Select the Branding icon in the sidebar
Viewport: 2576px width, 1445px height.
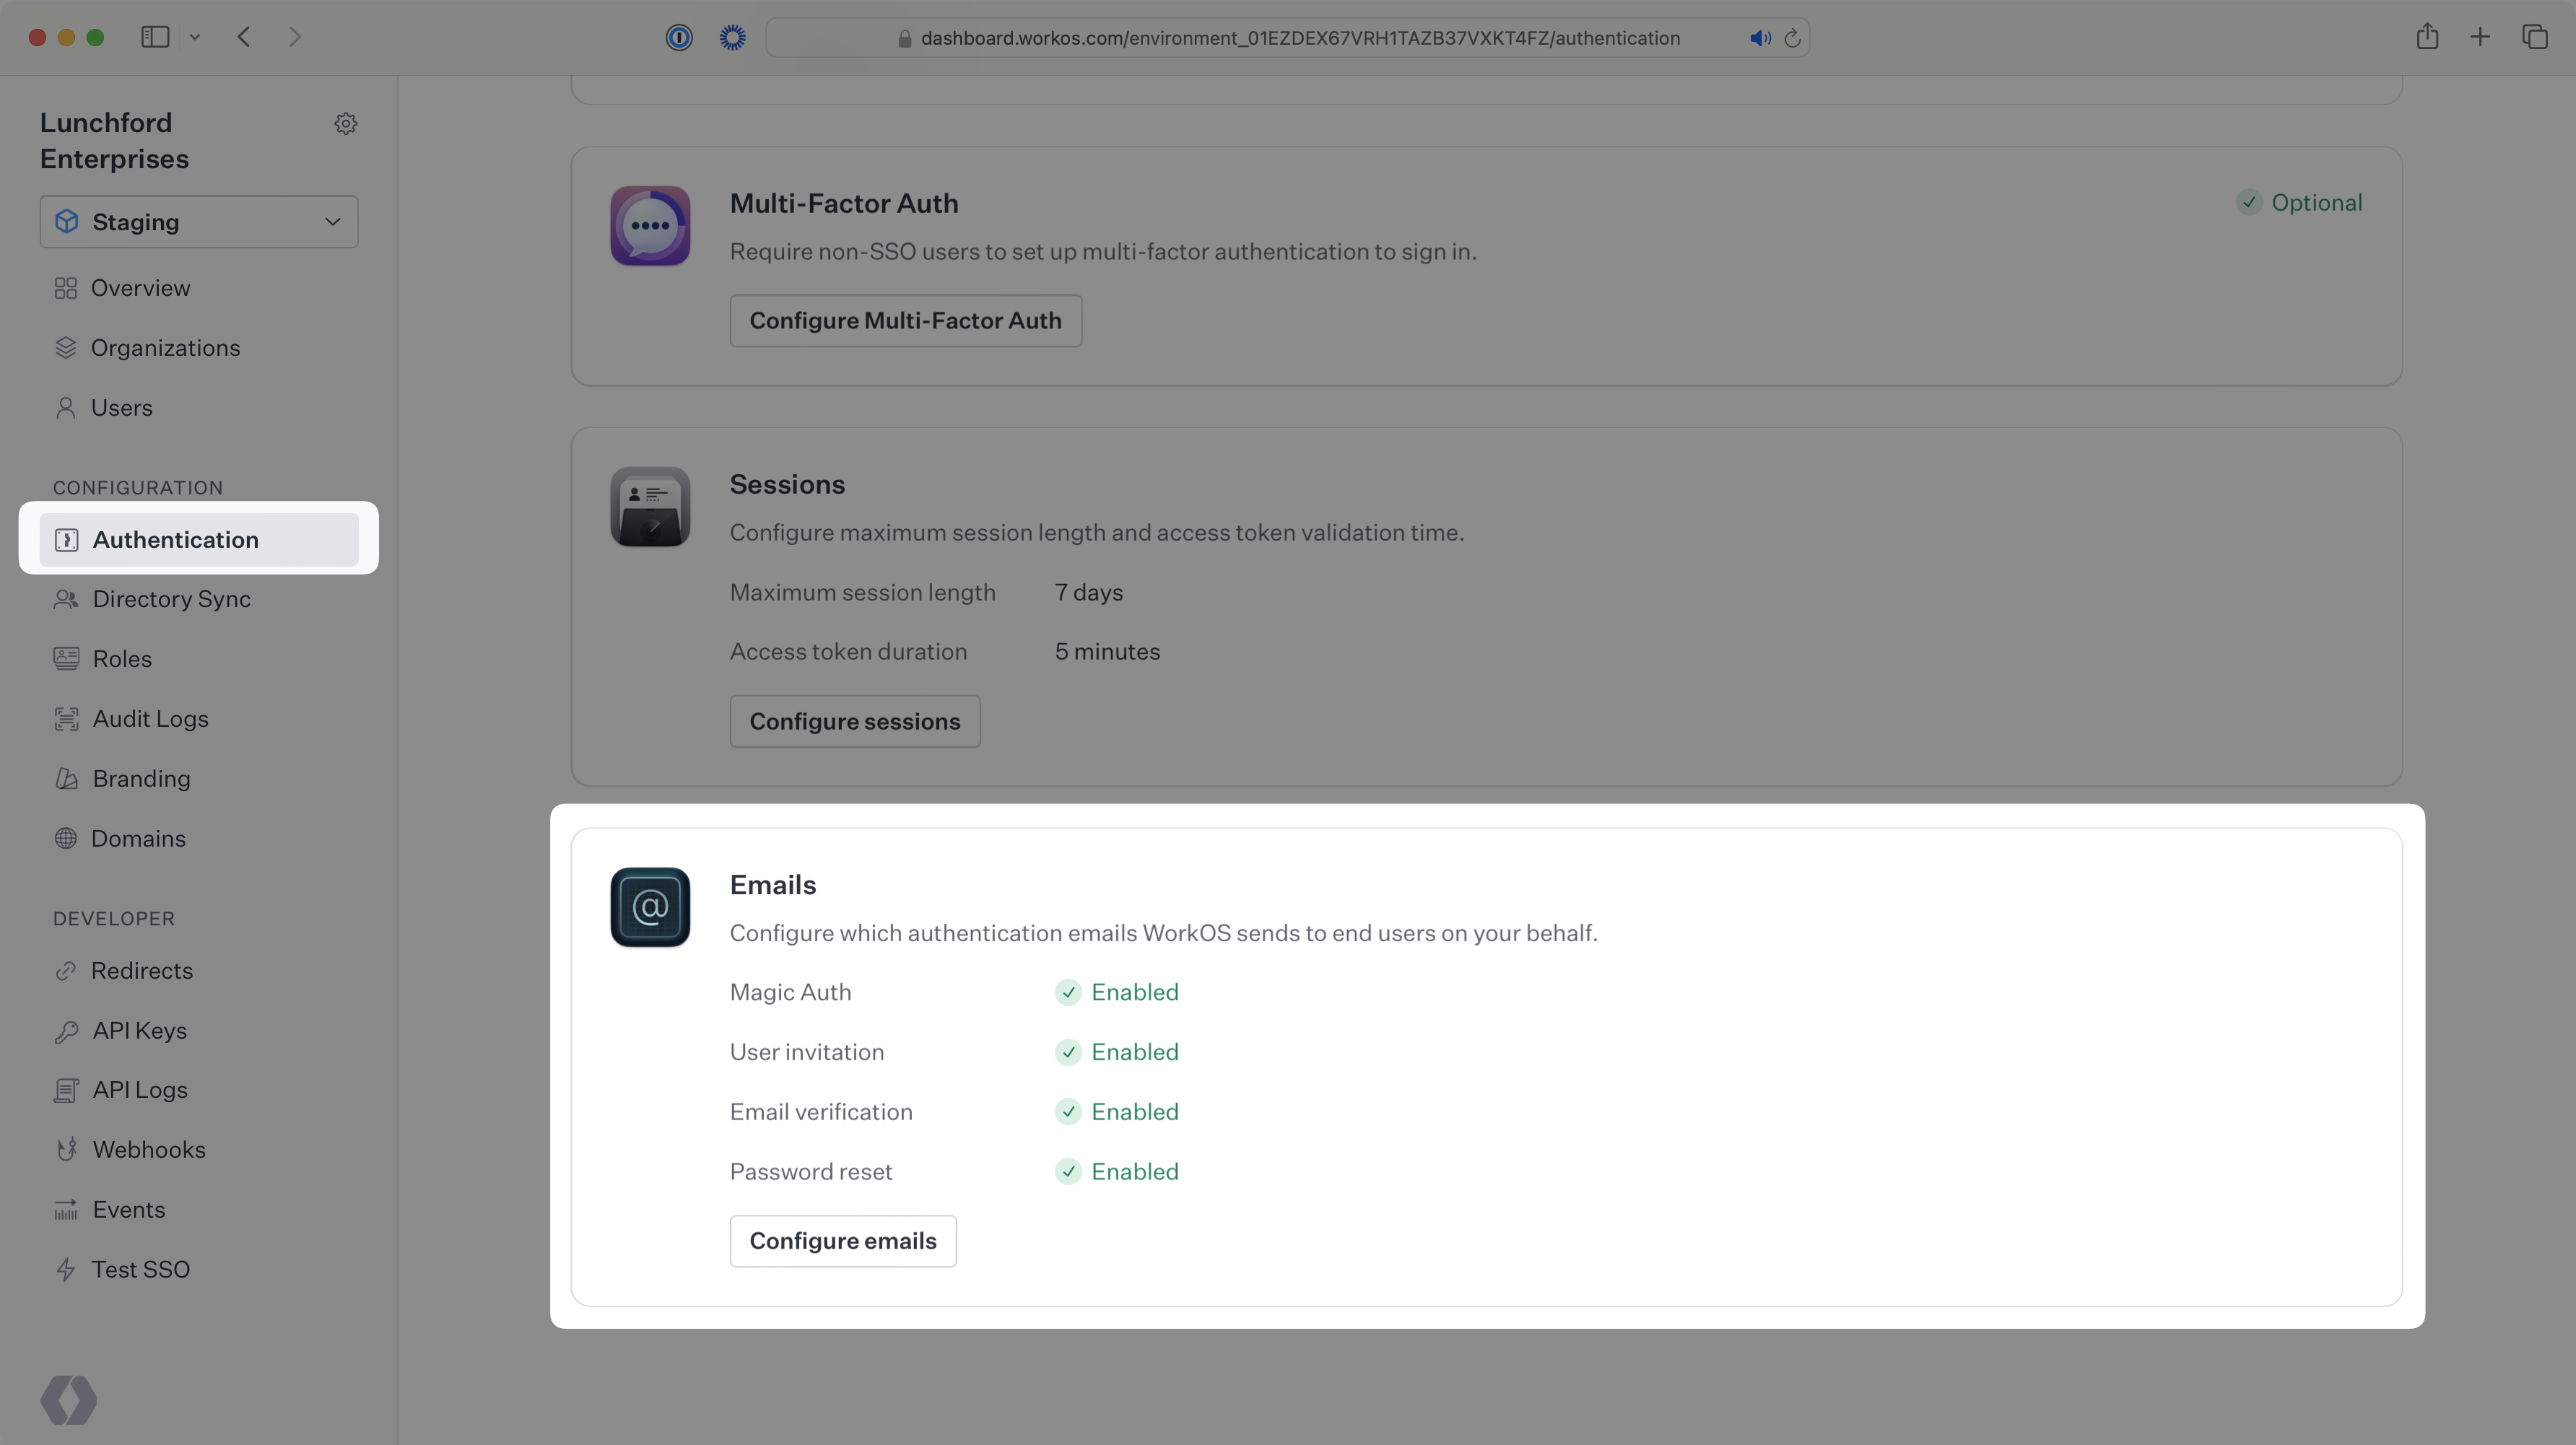66,778
